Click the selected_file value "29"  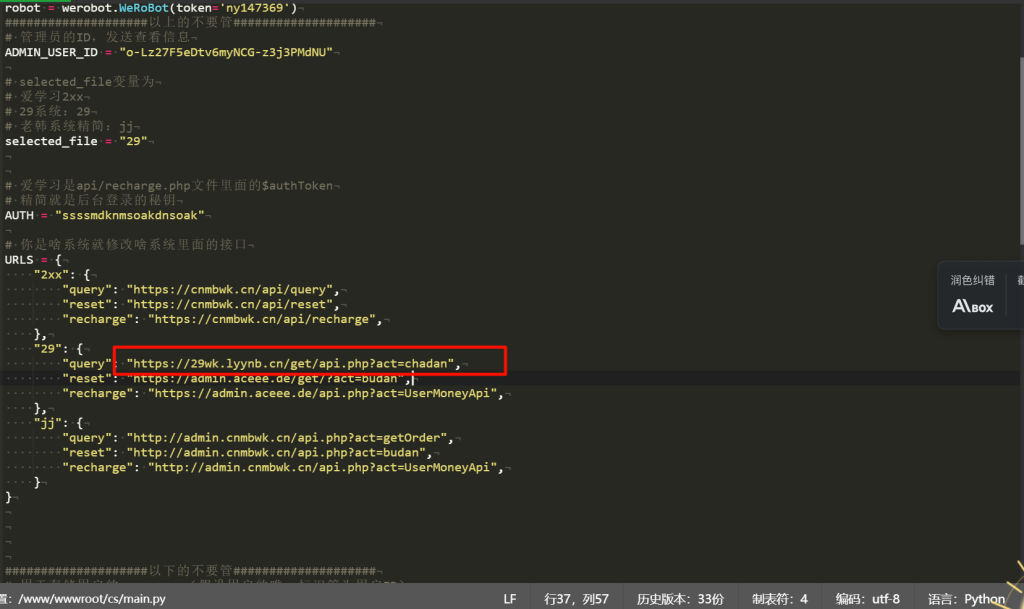pyautogui.click(x=133, y=141)
